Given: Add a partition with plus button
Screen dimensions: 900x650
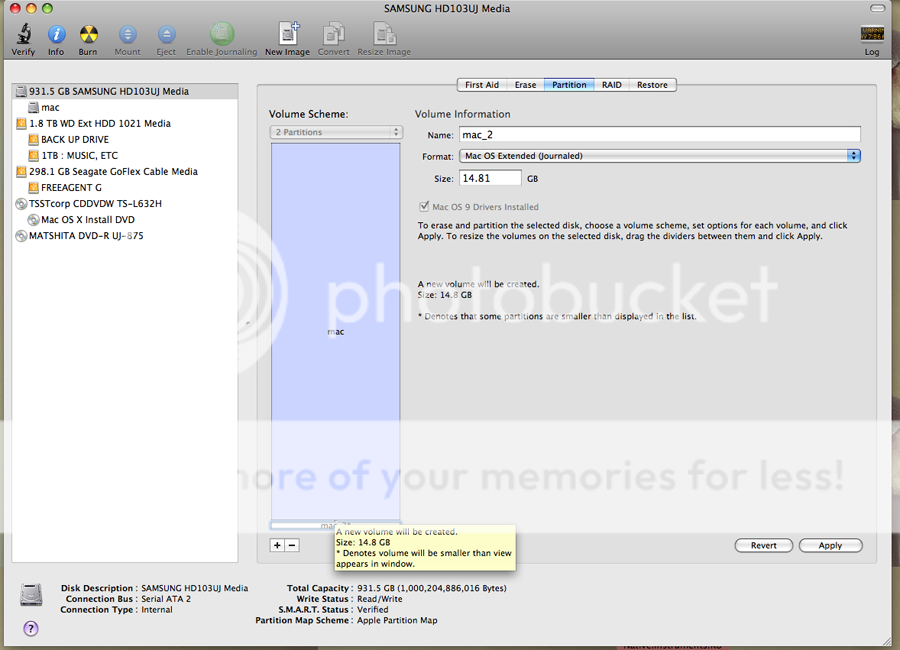Looking at the screenshot, I should (x=277, y=545).
